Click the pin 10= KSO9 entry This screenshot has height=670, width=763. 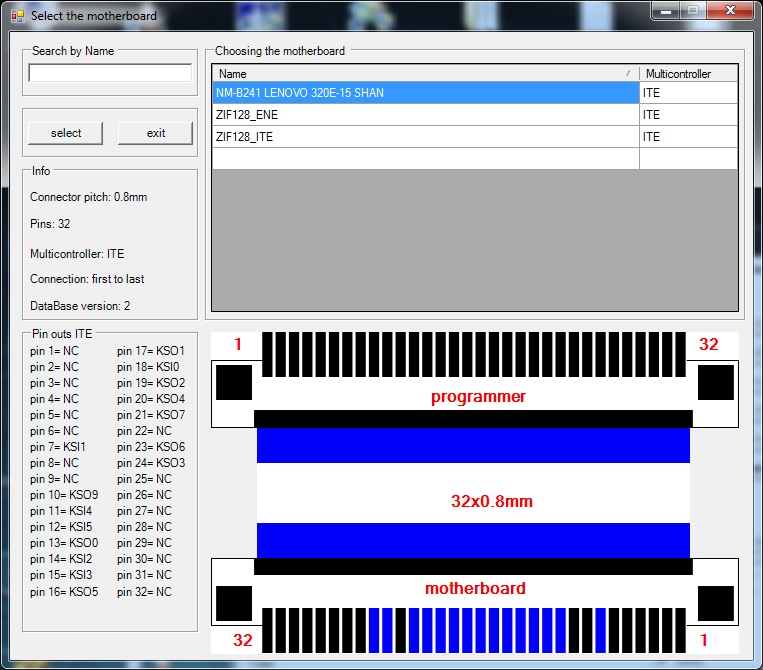click(64, 495)
